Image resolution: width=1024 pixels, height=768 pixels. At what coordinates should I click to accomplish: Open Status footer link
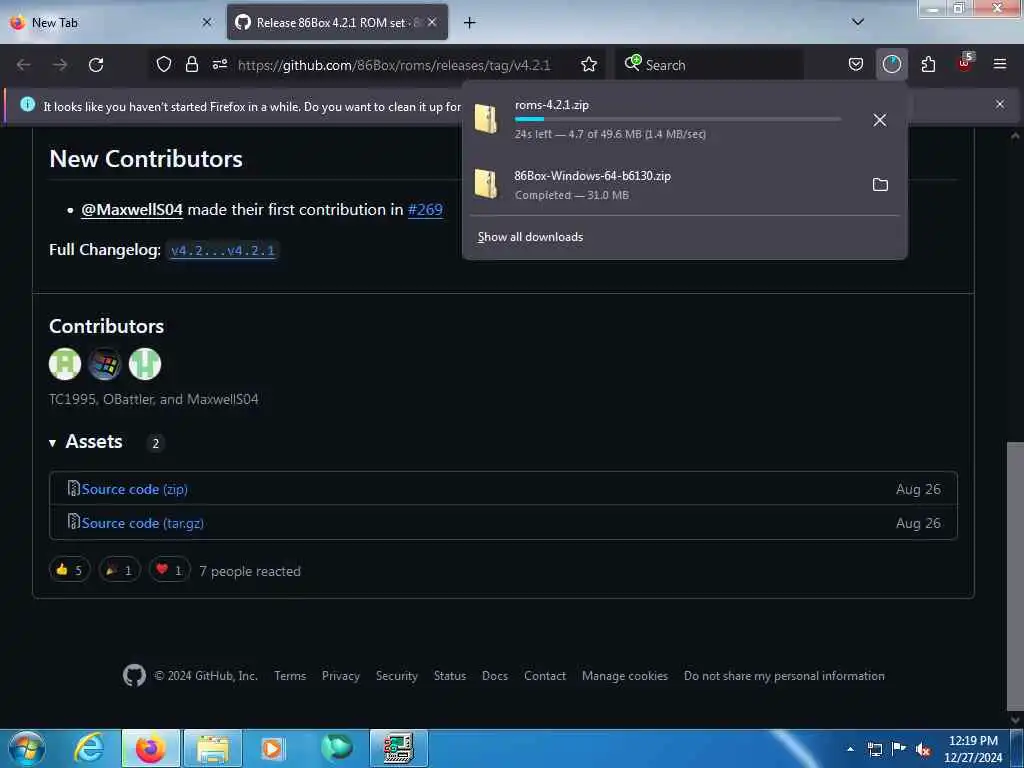[x=450, y=676]
